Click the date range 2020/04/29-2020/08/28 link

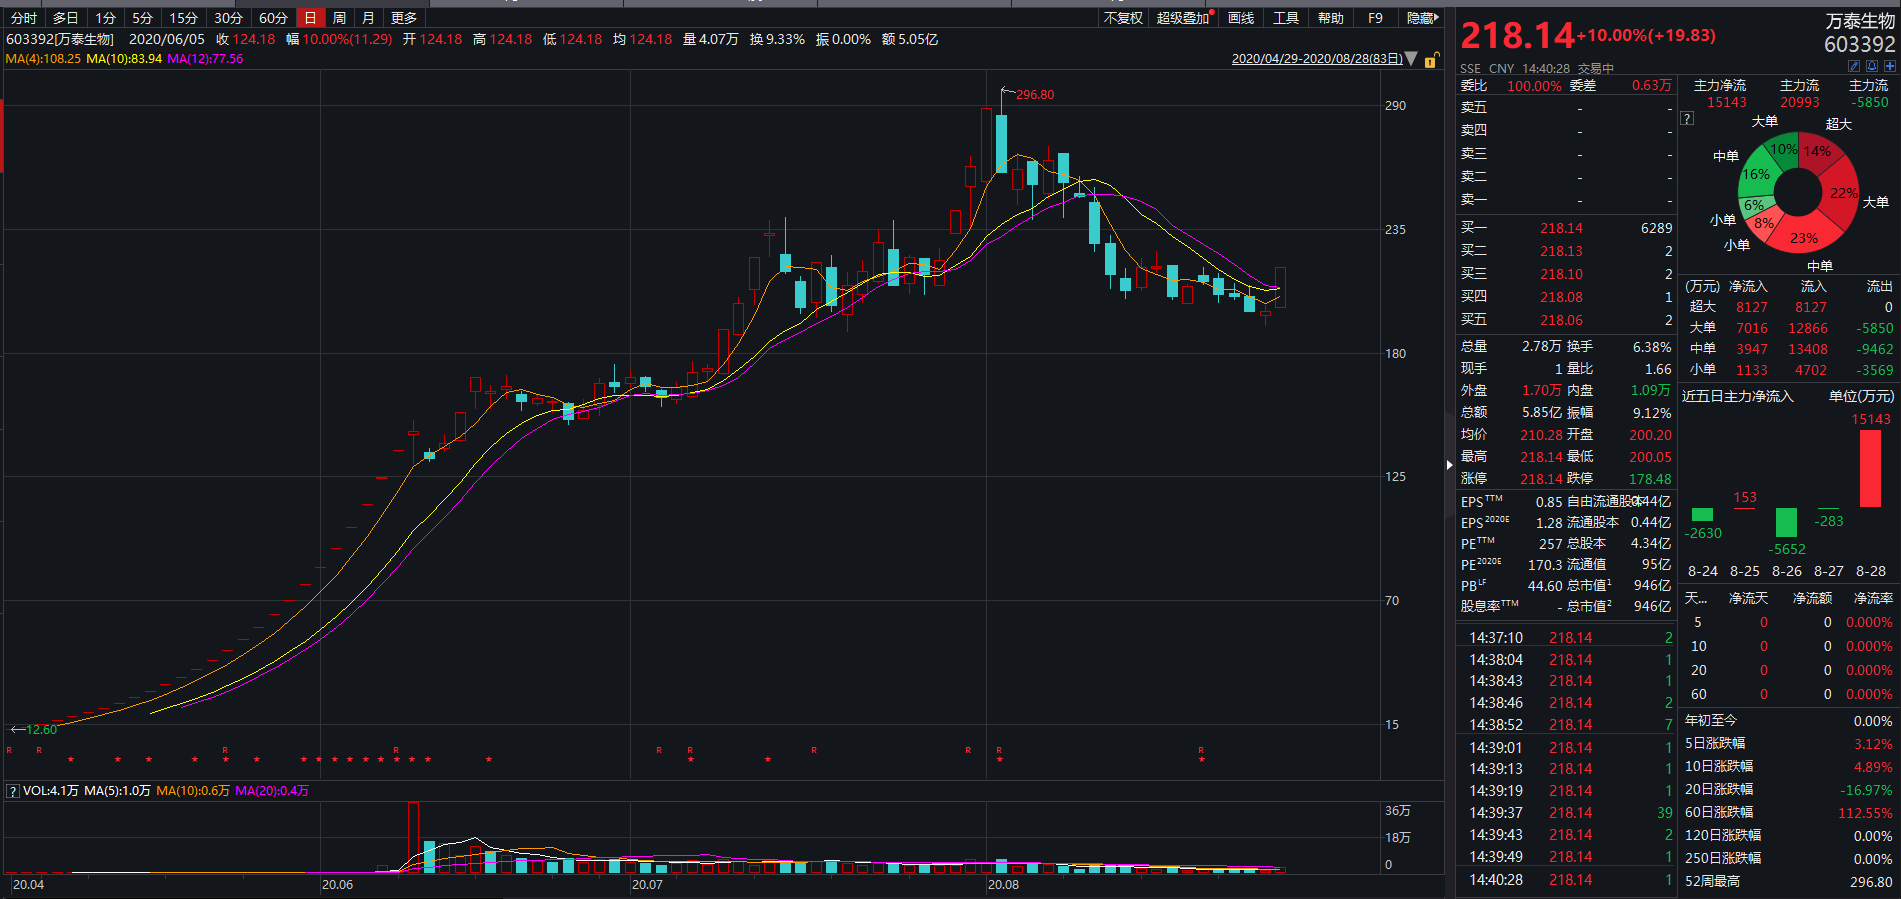point(1316,59)
